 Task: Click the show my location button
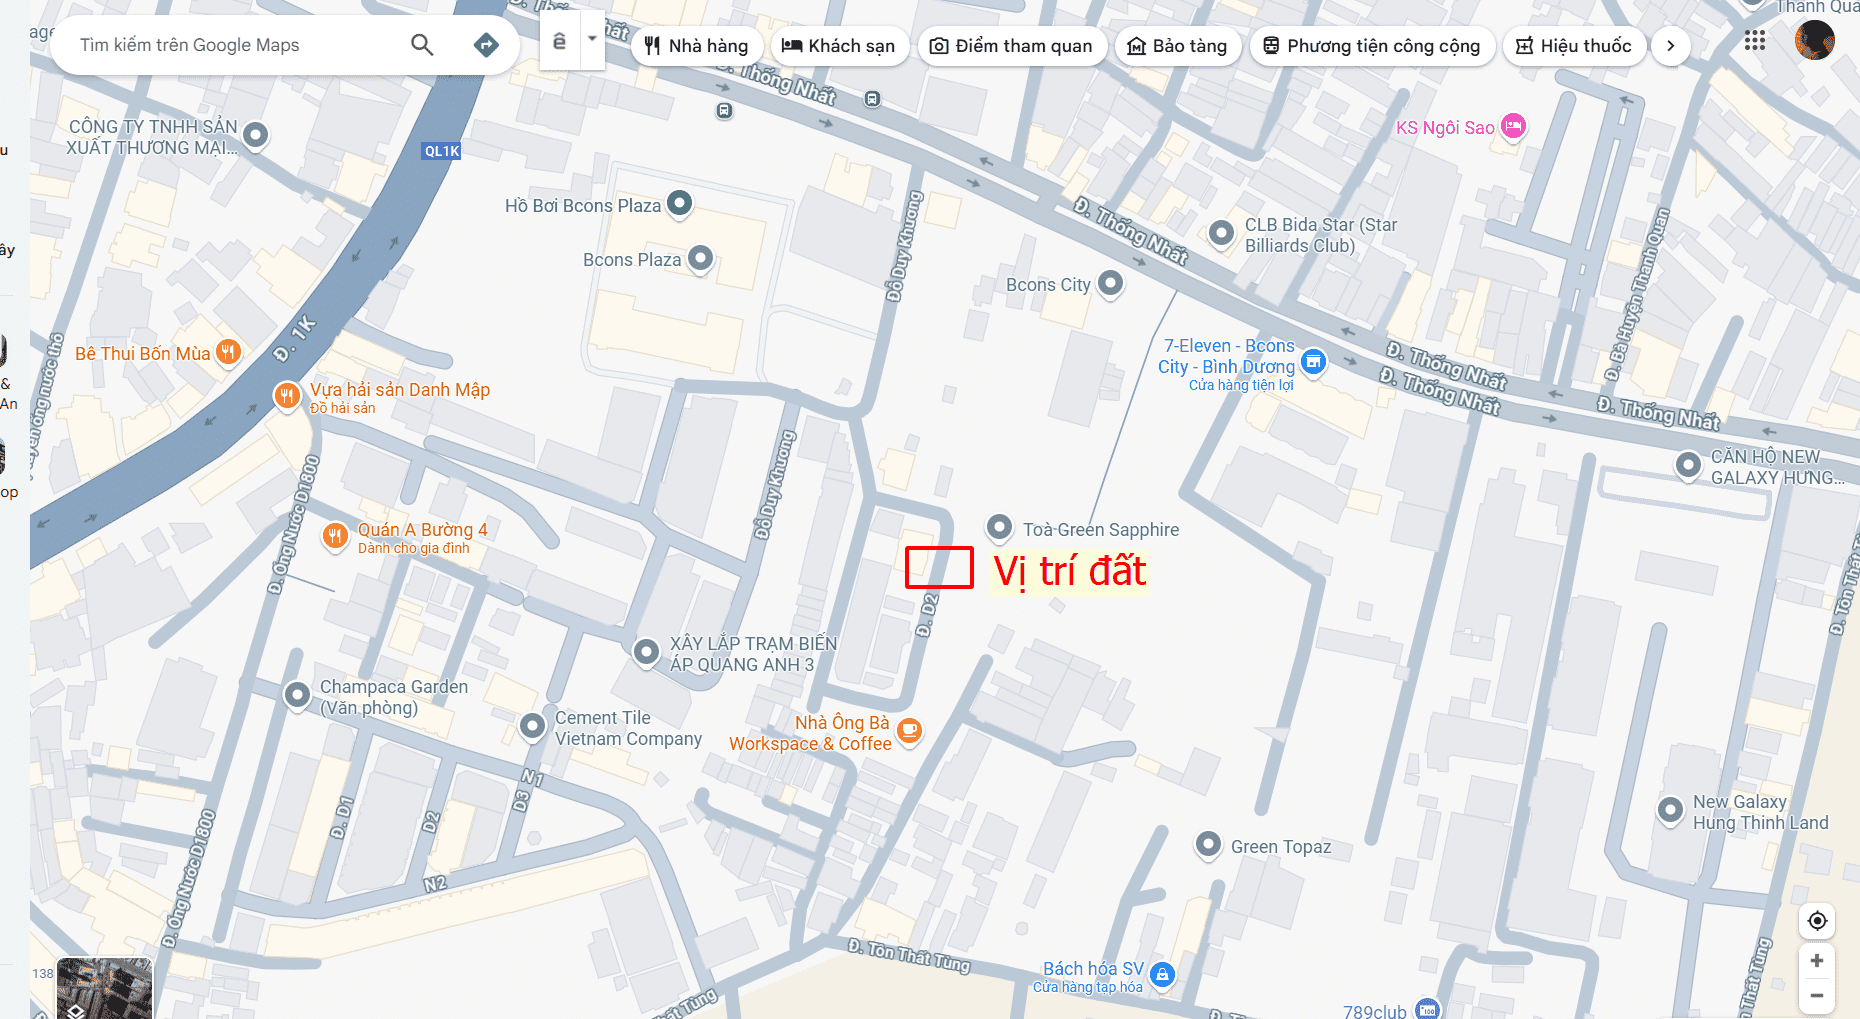coord(1817,921)
